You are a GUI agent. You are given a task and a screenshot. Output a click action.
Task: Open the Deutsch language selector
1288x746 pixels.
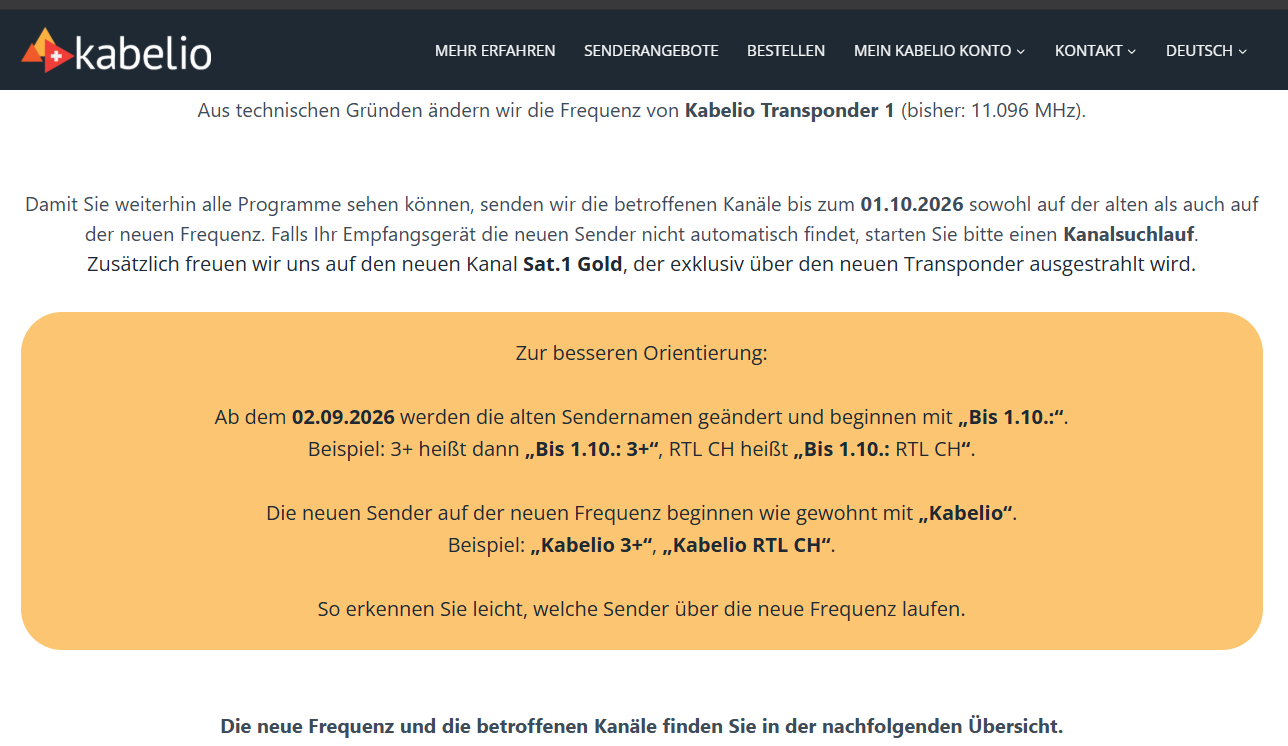[1207, 50]
